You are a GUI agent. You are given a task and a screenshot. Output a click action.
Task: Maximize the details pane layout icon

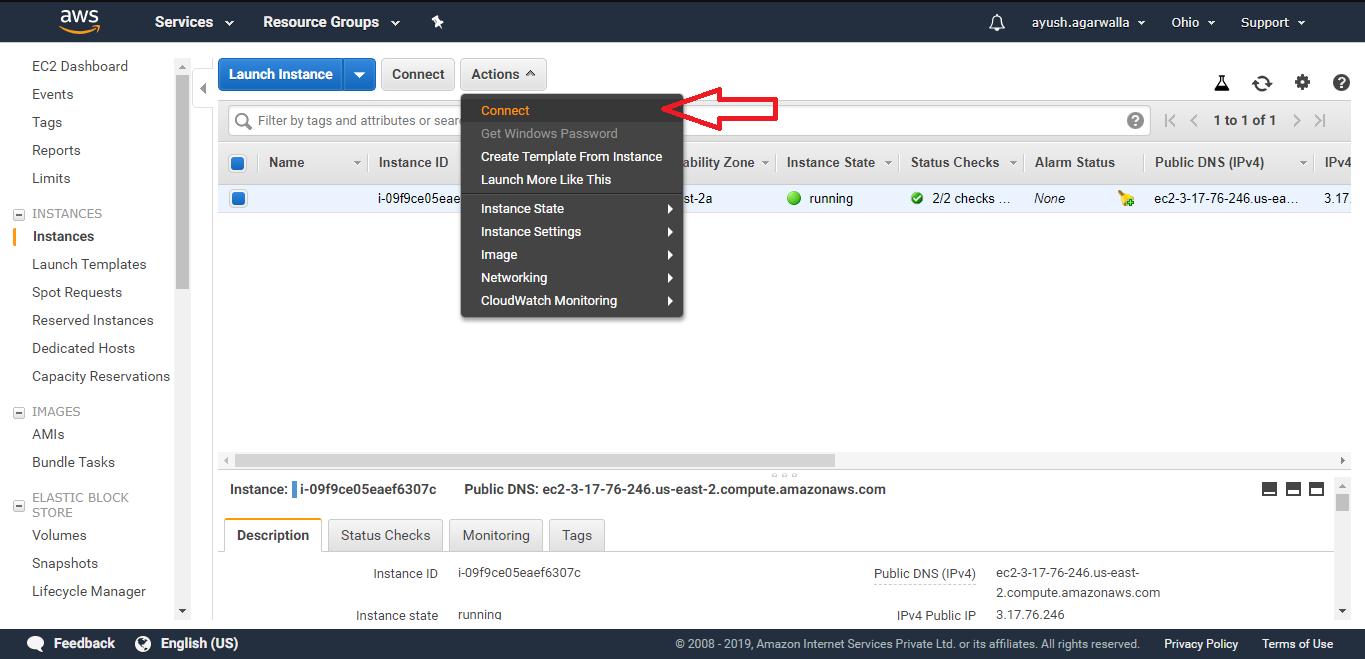click(x=1316, y=489)
